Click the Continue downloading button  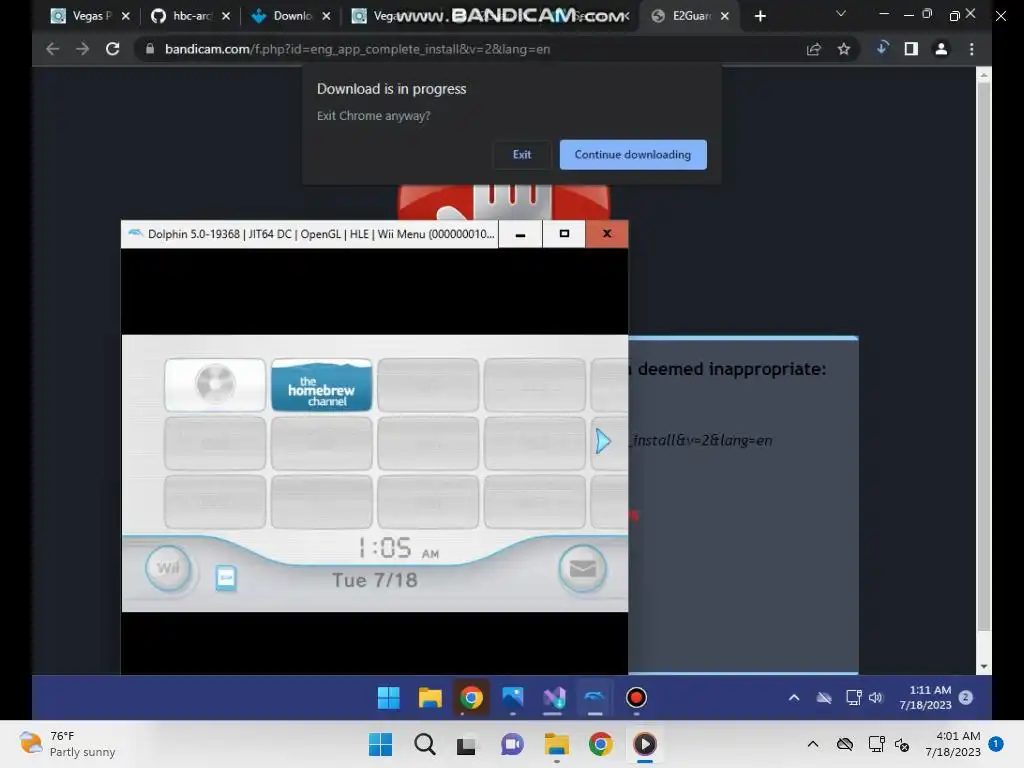pyautogui.click(x=633, y=155)
